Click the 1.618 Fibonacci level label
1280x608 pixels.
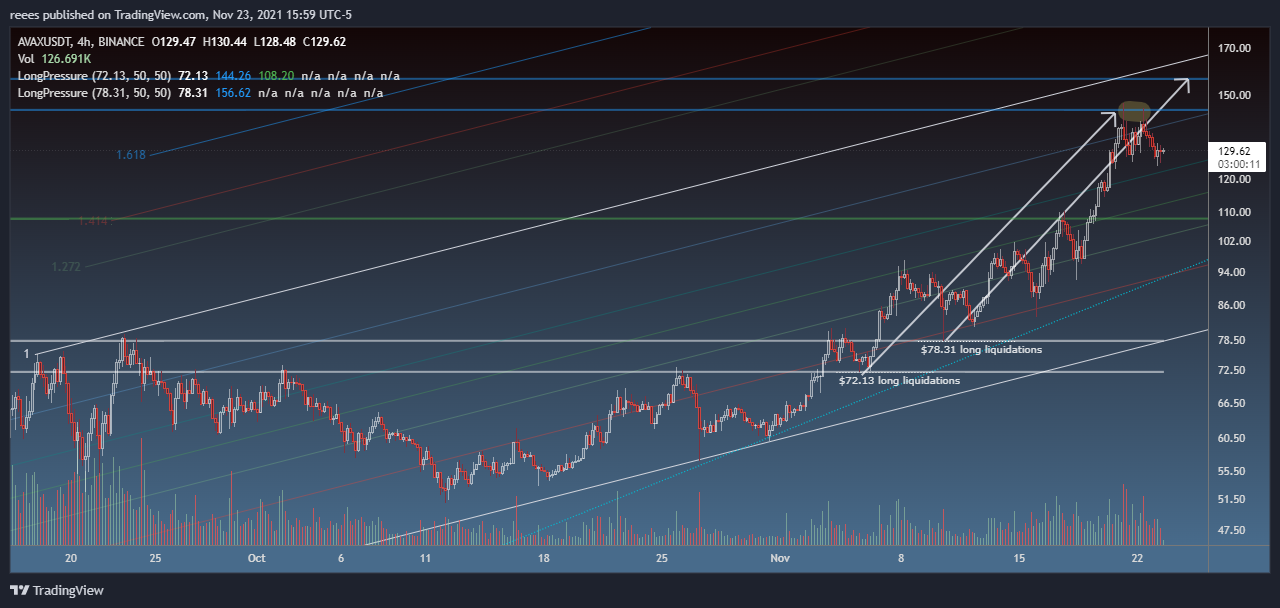131,155
